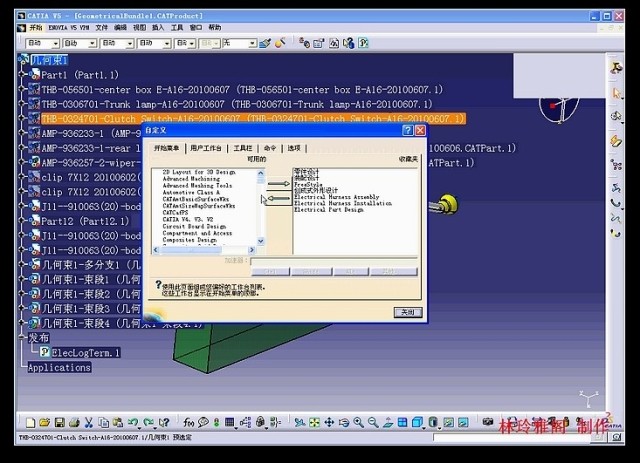This screenshot has width=640, height=463.
Task: Open the 文件 menu
Action: [x=101, y=28]
